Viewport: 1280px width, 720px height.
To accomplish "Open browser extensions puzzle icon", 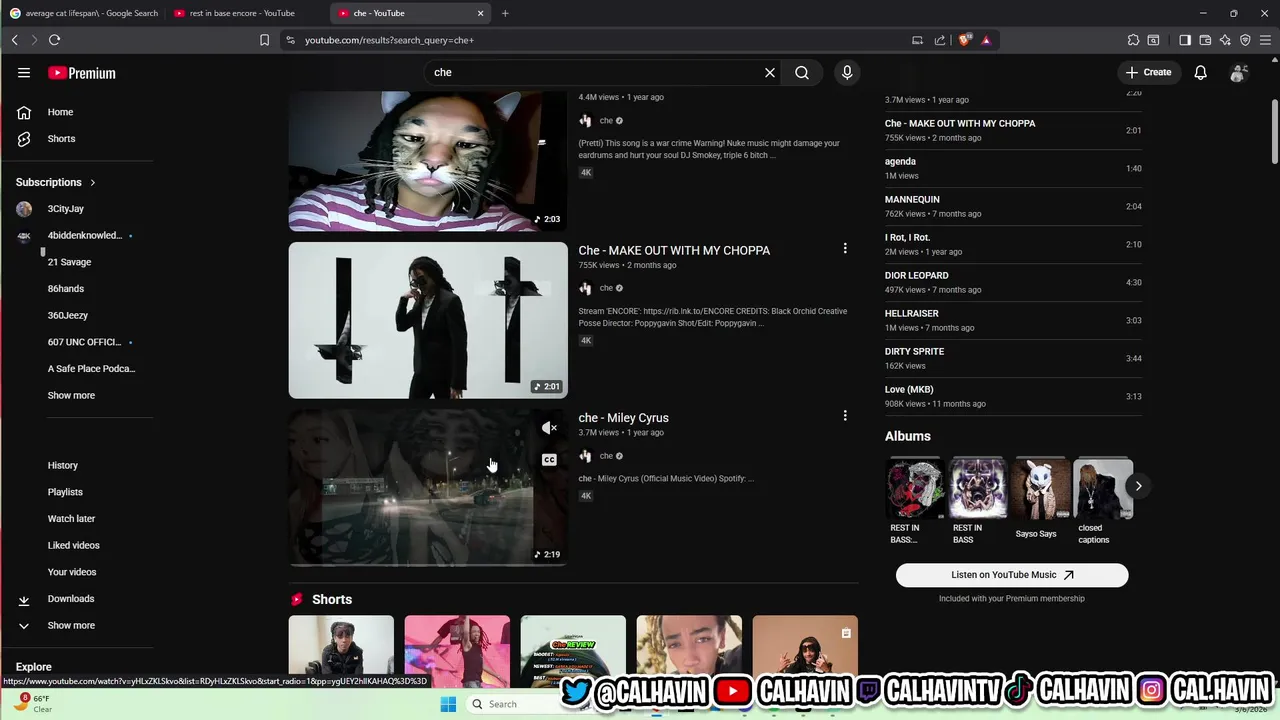I will 1133,40.
